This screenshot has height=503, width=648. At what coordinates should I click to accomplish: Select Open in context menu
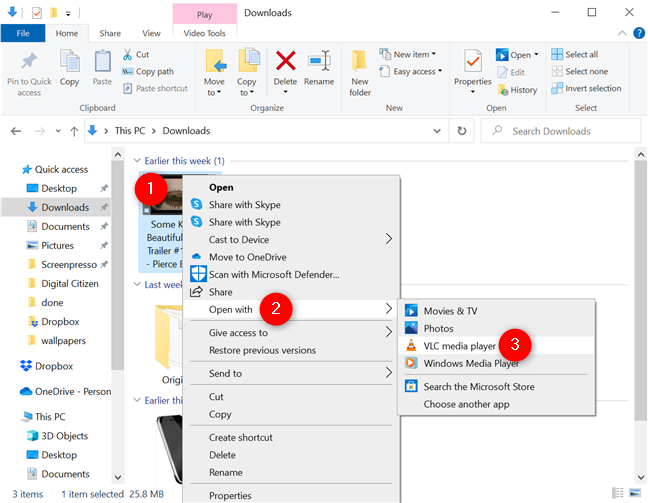click(x=291, y=187)
